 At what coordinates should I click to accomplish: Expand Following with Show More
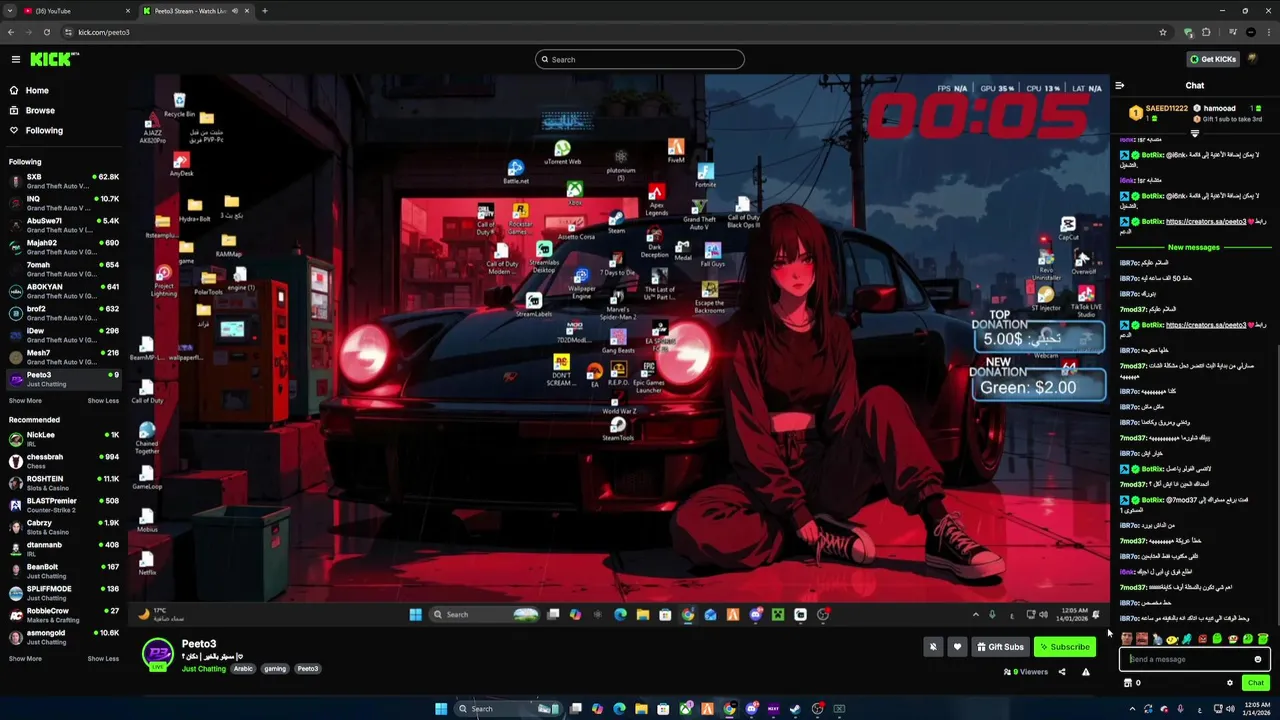click(x=25, y=401)
